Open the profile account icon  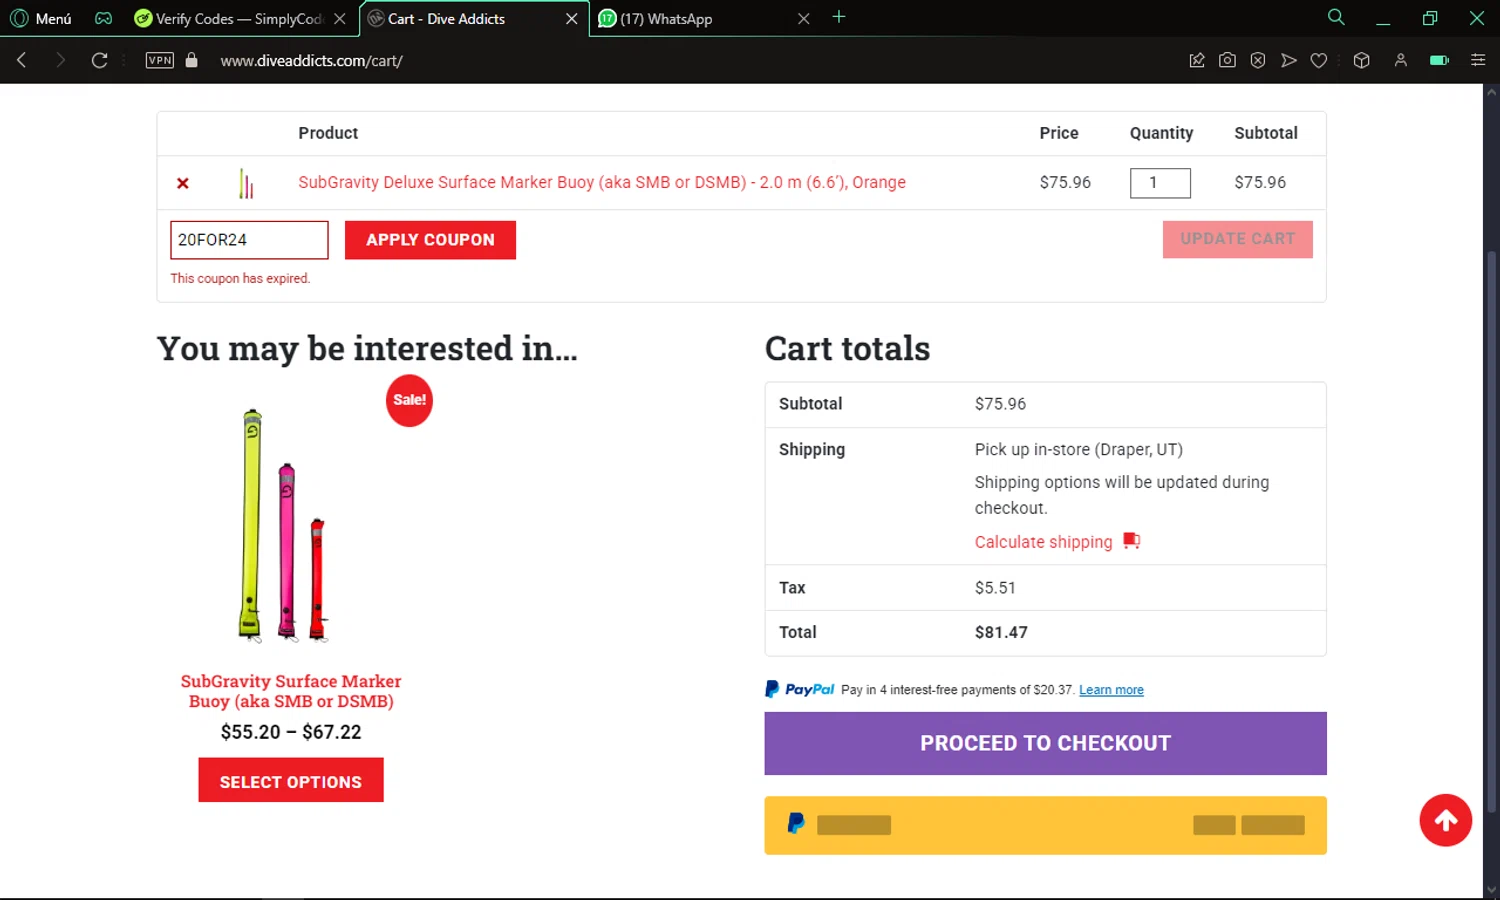click(x=1400, y=60)
